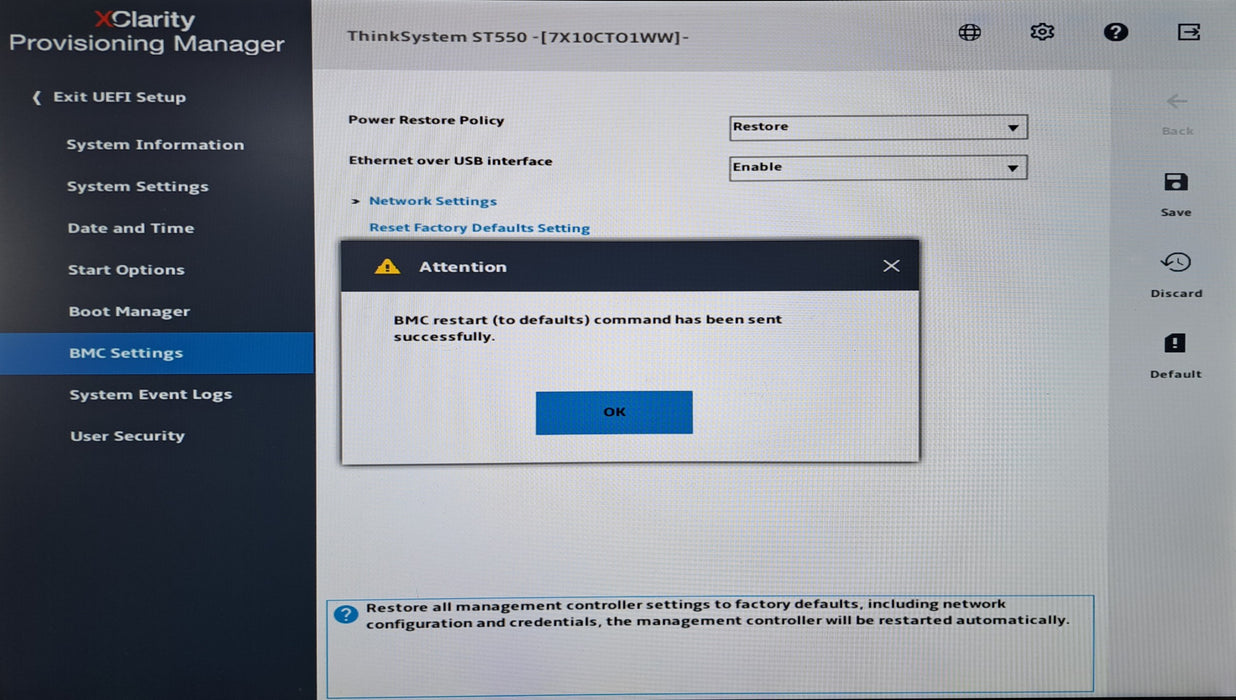Viewport: 1236px width, 700px height.
Task: Click the globe language icon
Action: (969, 32)
